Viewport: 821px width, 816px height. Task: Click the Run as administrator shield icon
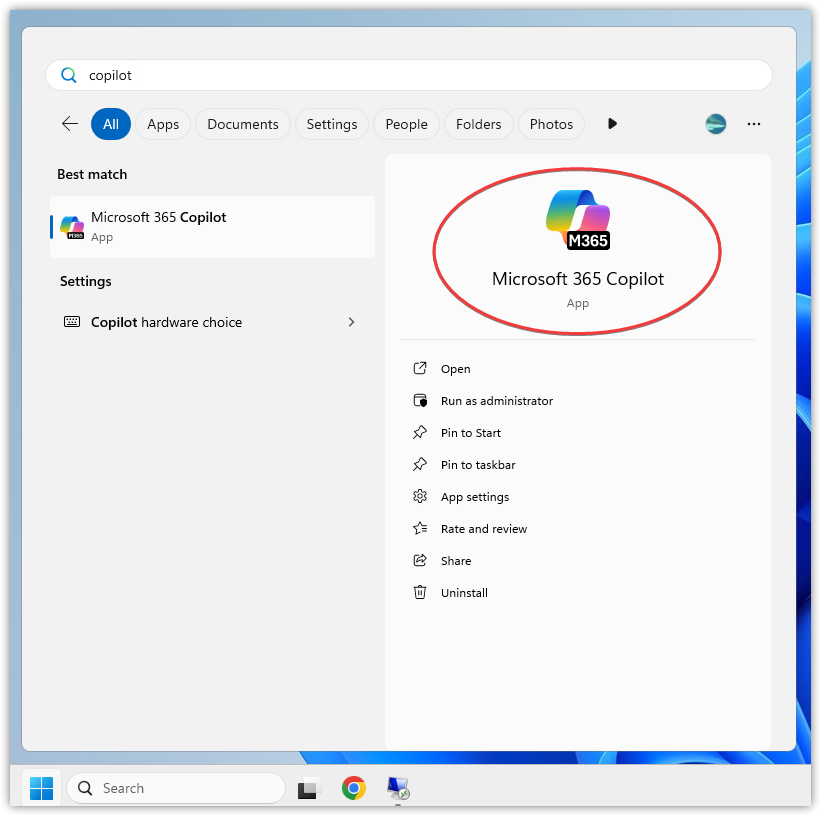tap(420, 401)
